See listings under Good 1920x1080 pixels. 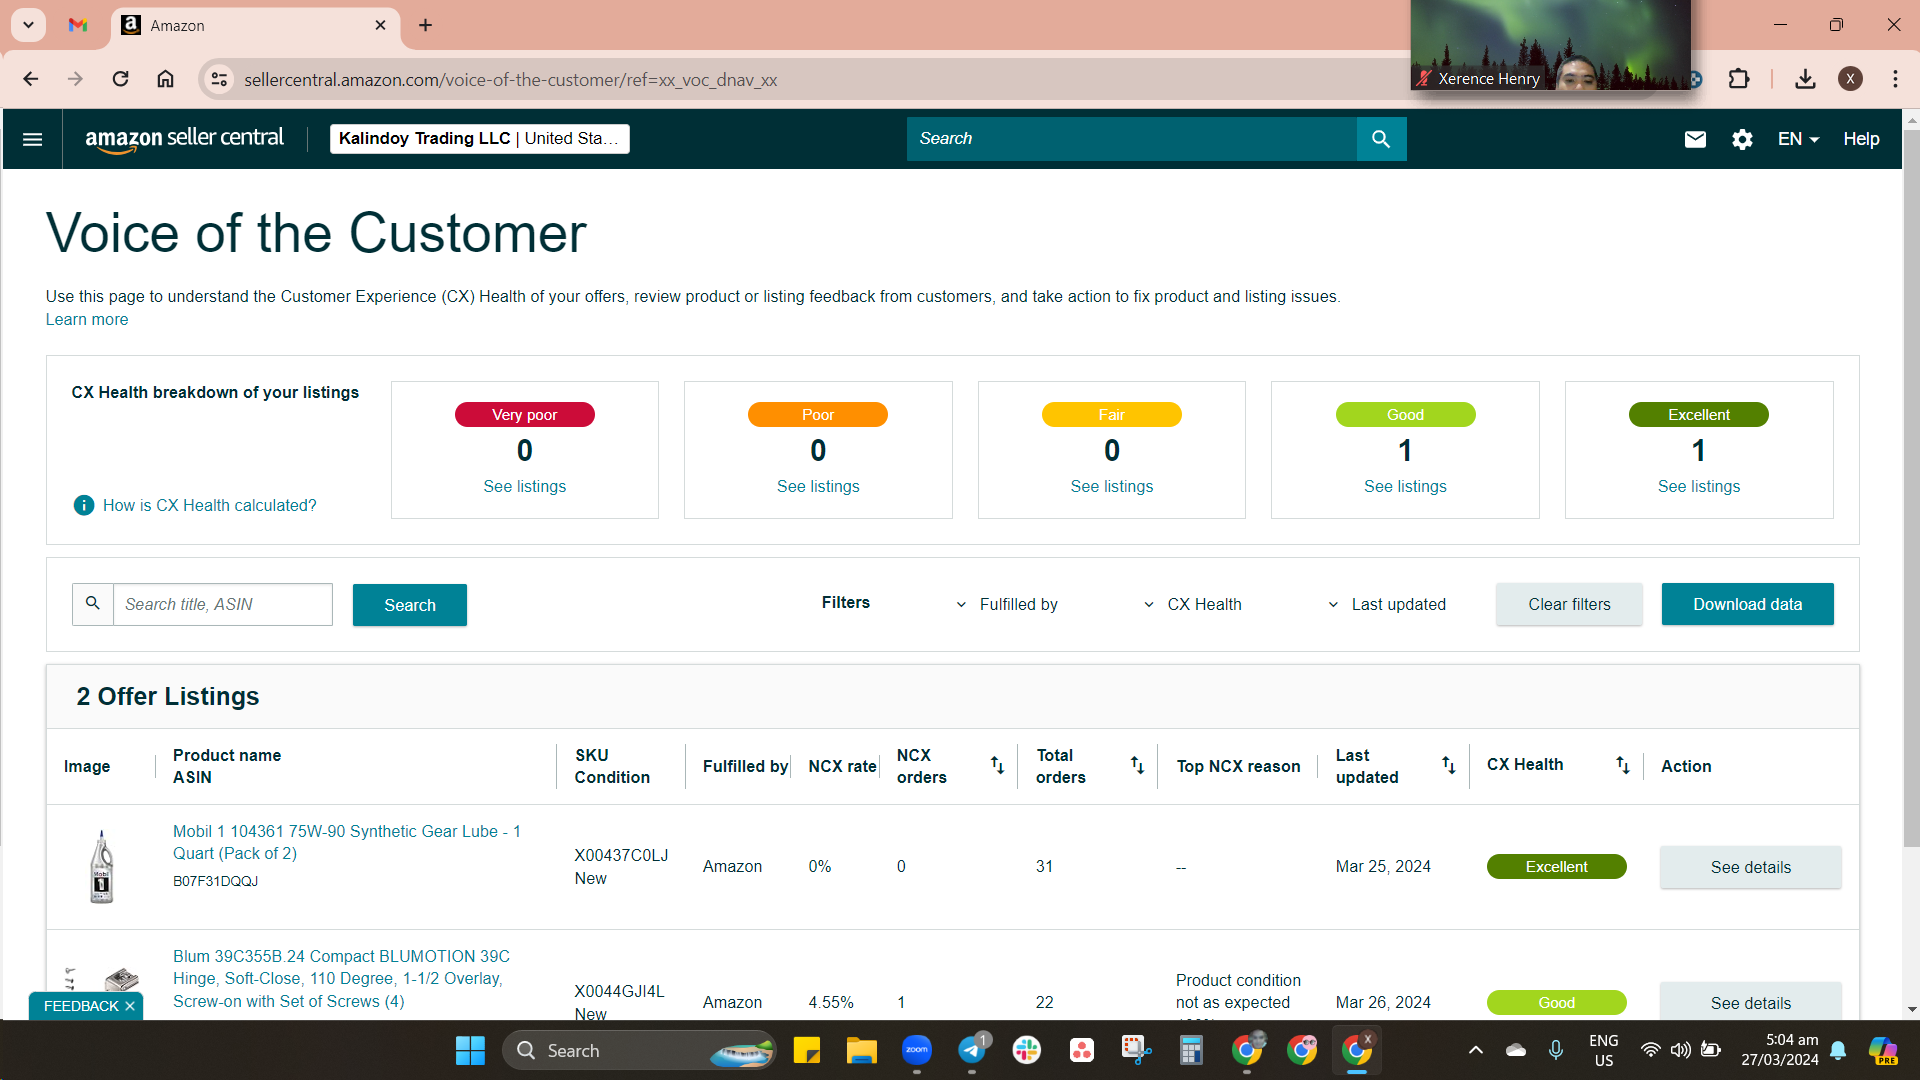pos(1405,486)
